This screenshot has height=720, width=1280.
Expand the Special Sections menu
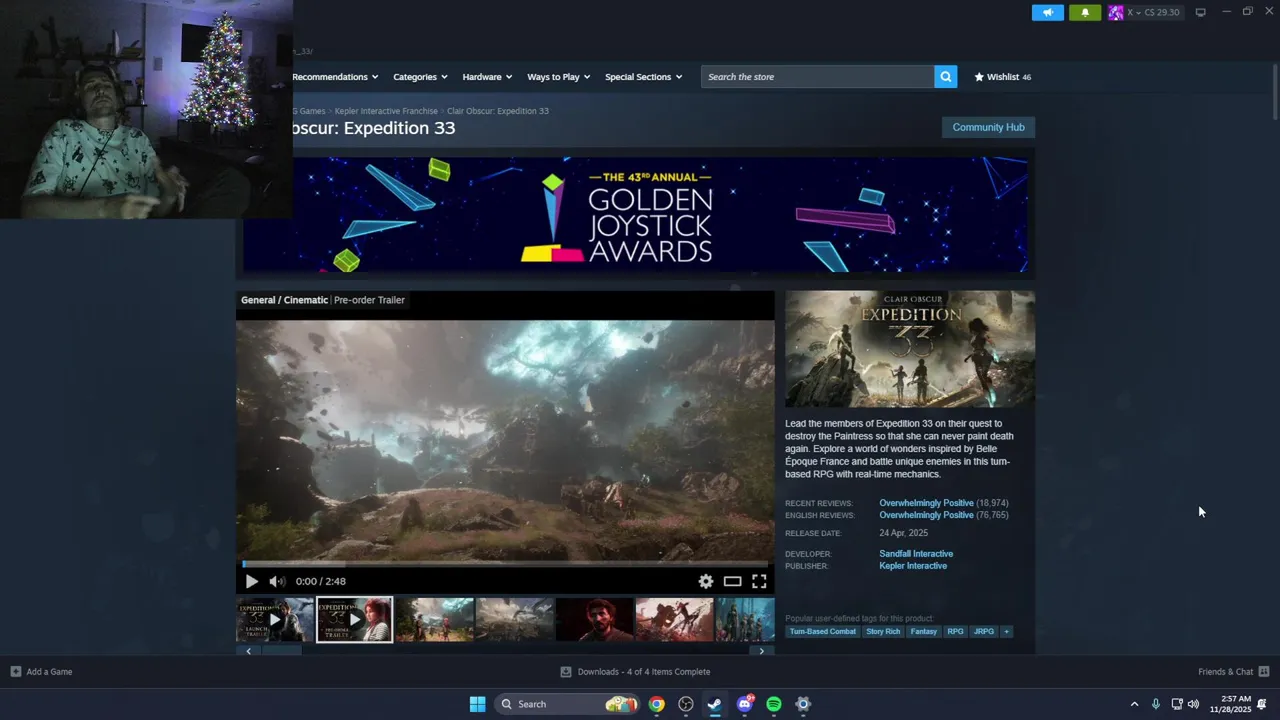643,77
